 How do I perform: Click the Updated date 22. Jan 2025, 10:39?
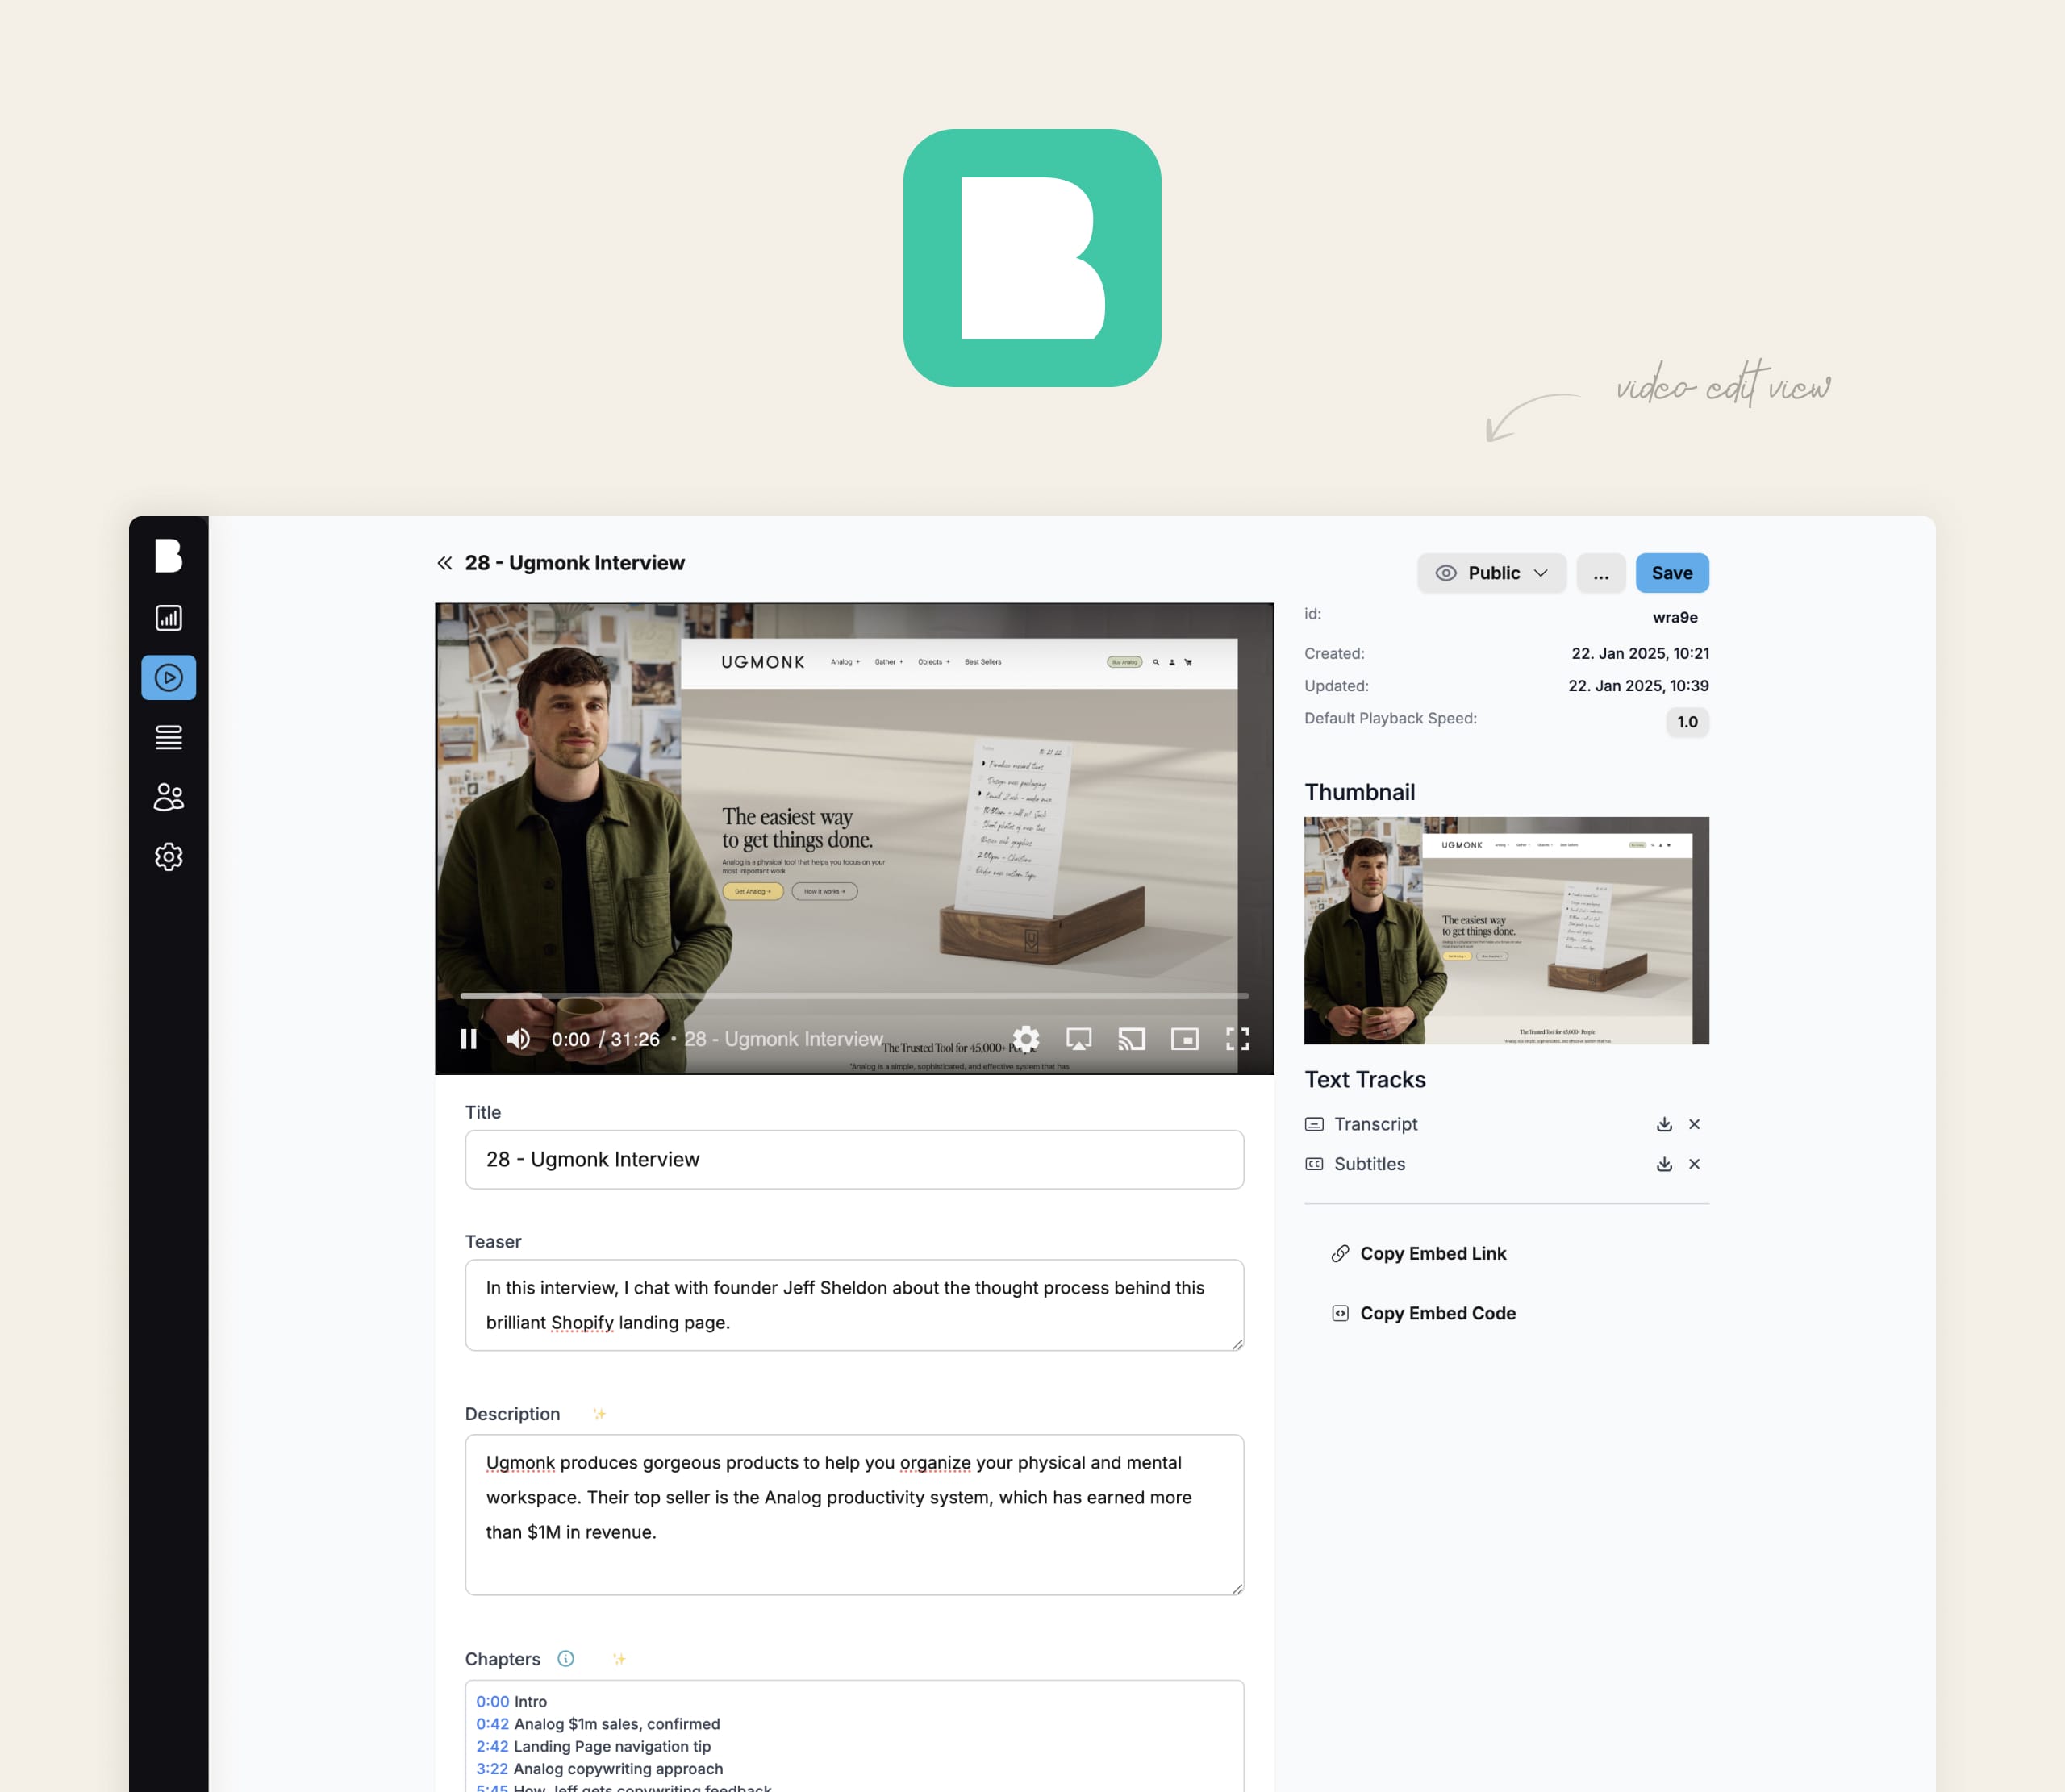pos(1638,686)
